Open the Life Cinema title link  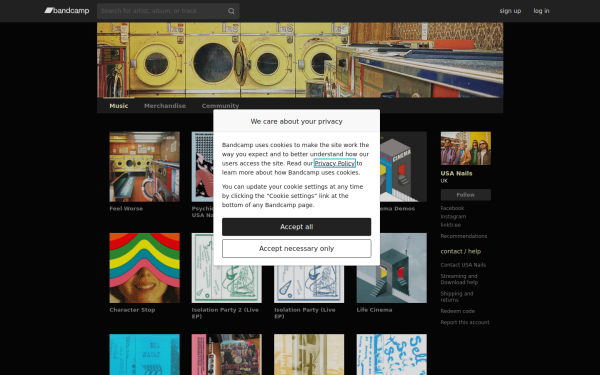tap(374, 310)
